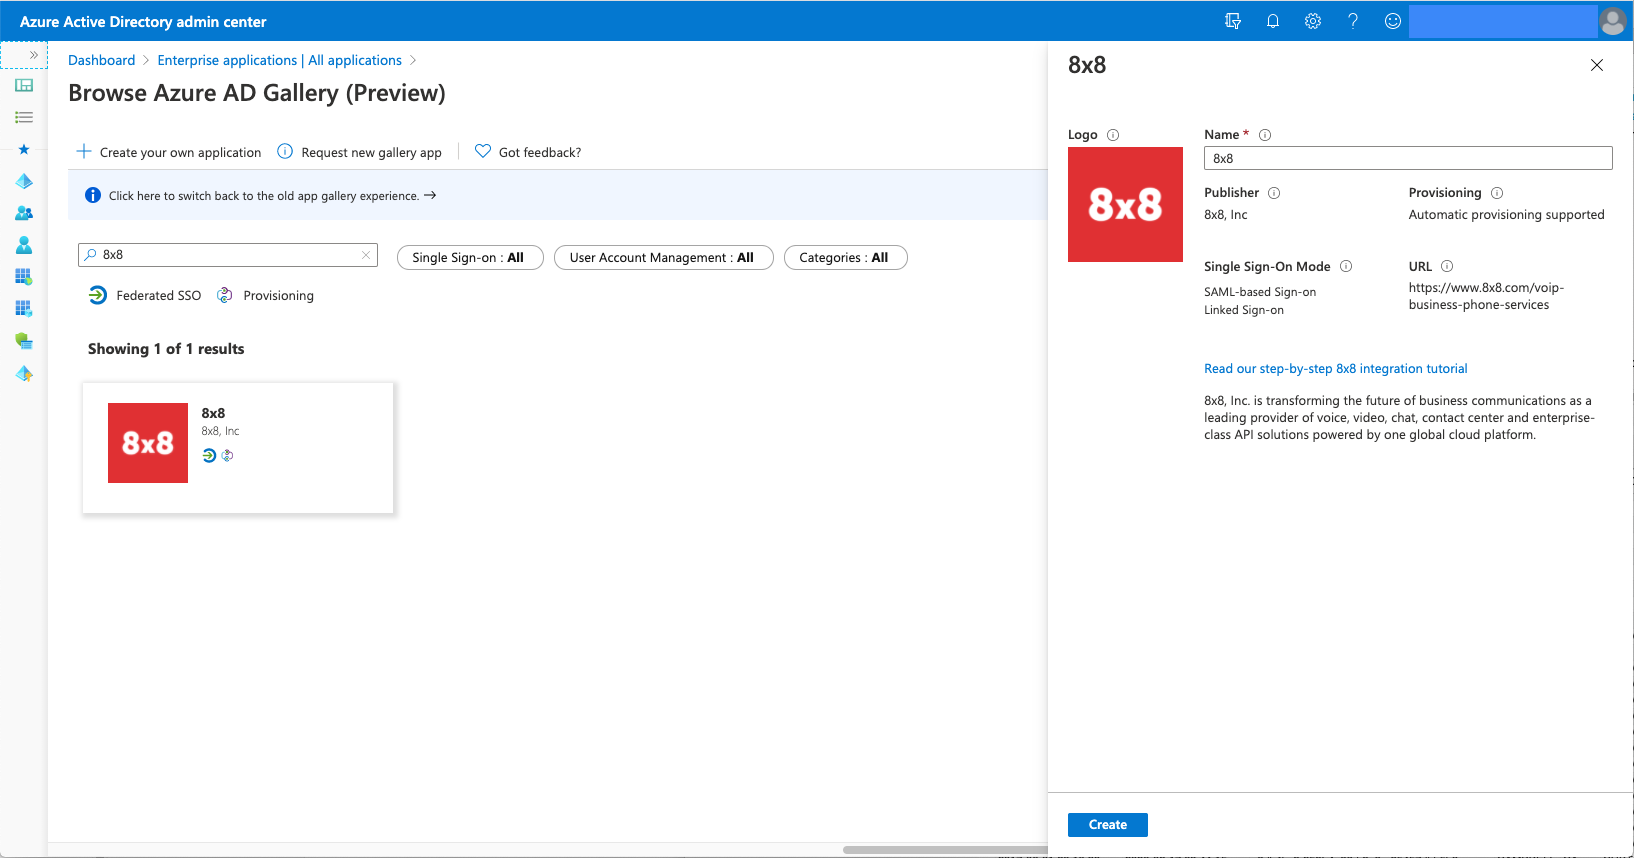Viewport: 1634px width, 858px height.
Task: Click the 8x8 logo on the result card
Action: coord(148,443)
